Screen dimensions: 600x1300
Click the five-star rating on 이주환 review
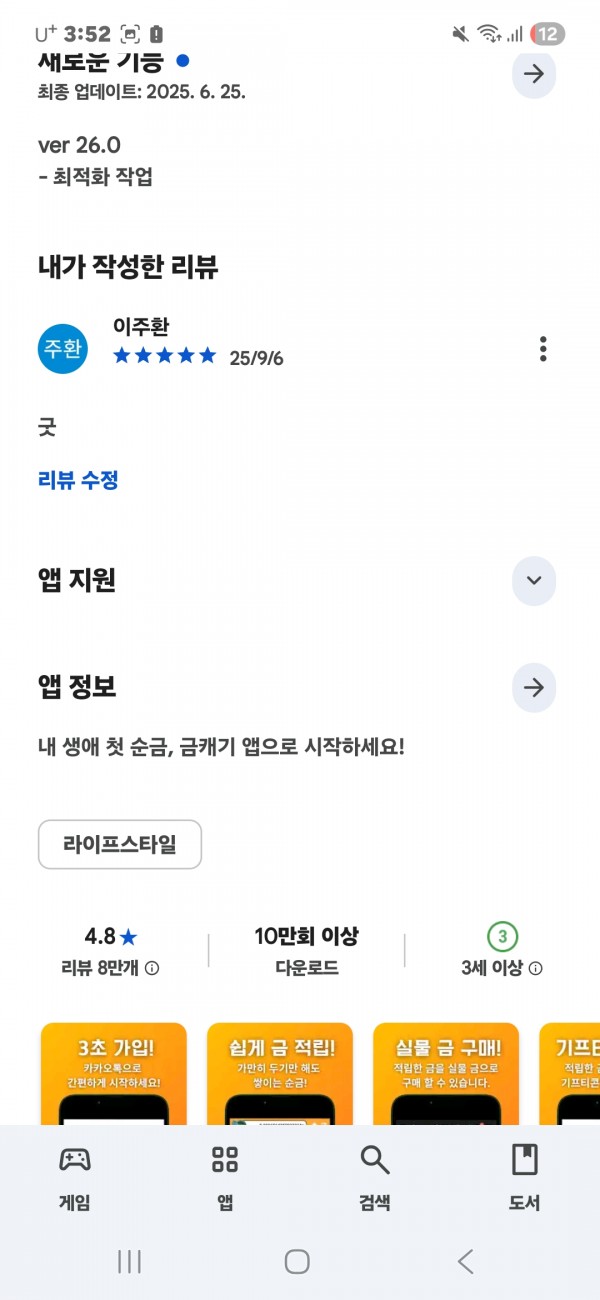point(164,356)
